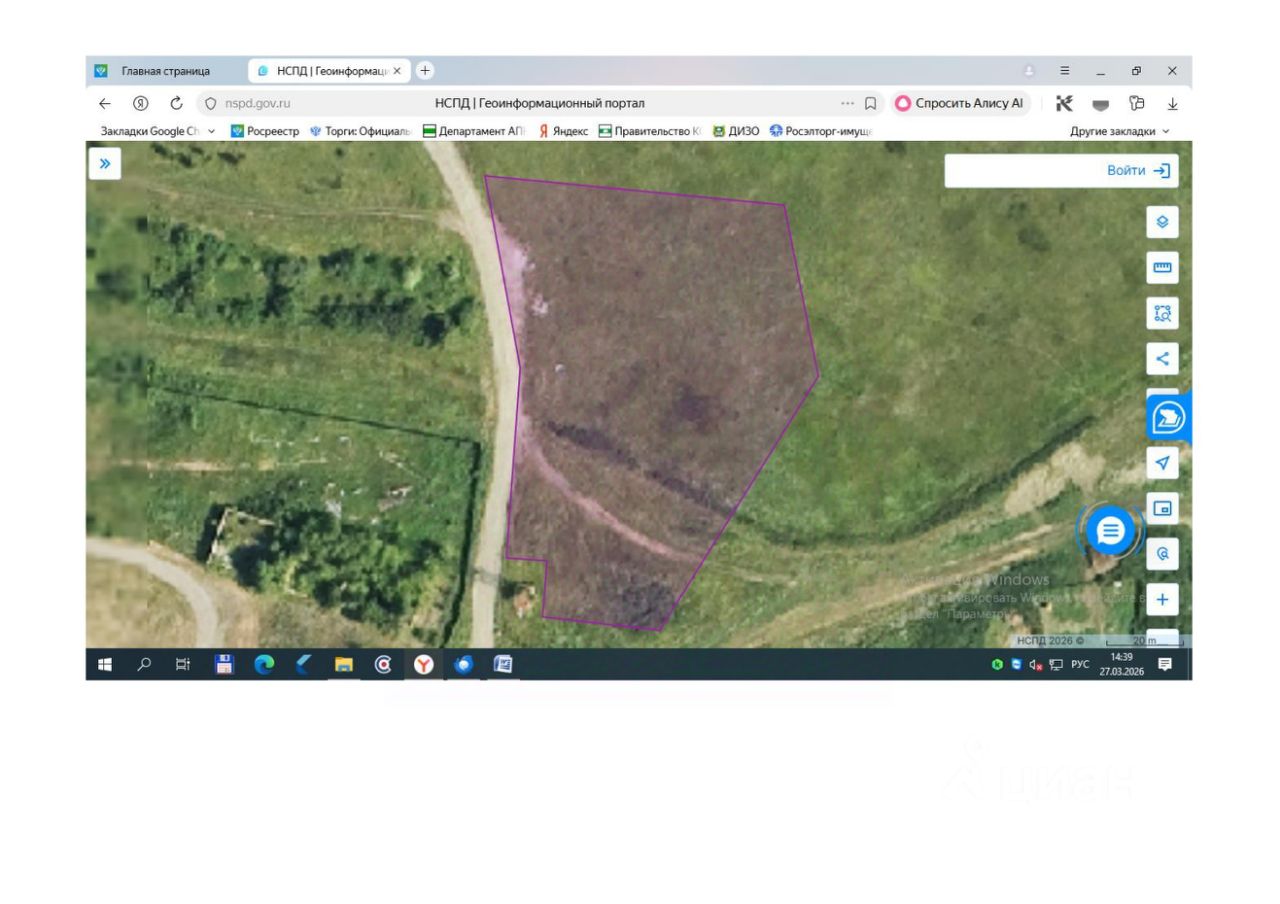Image resolution: width=1280 pixels, height=904 pixels.
Task: Activate the area search selection tool
Action: tap(1162, 314)
